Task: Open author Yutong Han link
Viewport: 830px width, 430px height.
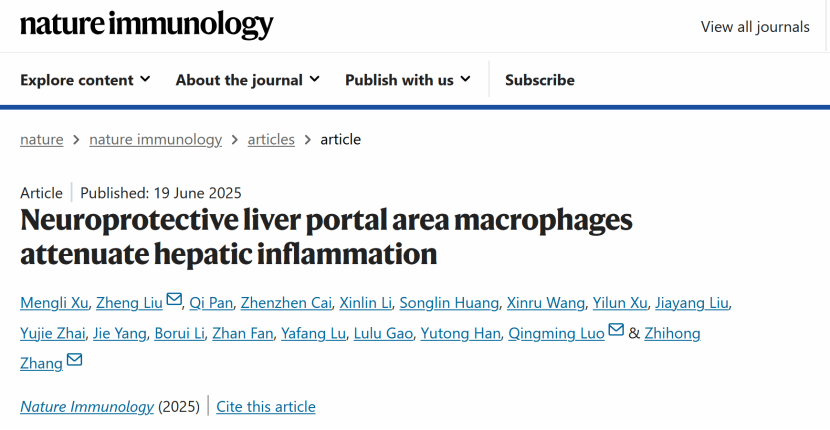Action: [x=461, y=333]
